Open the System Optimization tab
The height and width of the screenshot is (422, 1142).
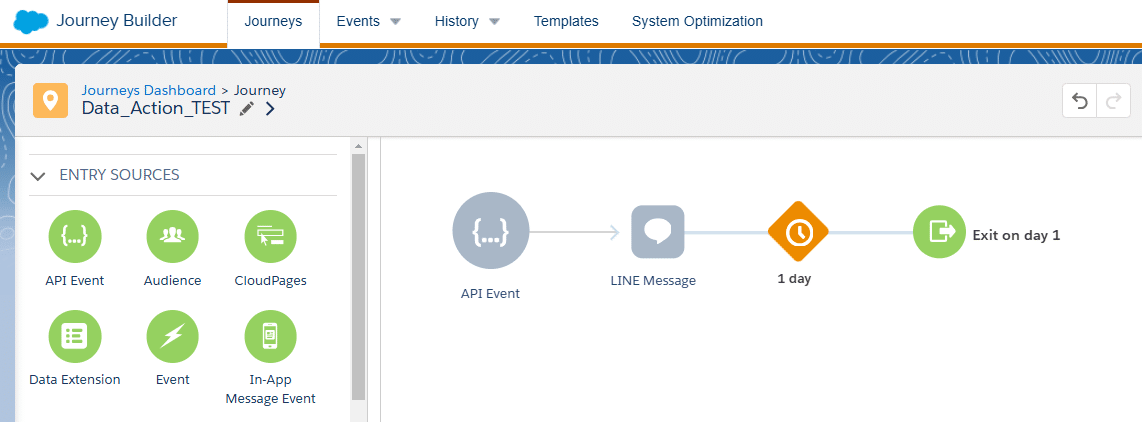[697, 21]
